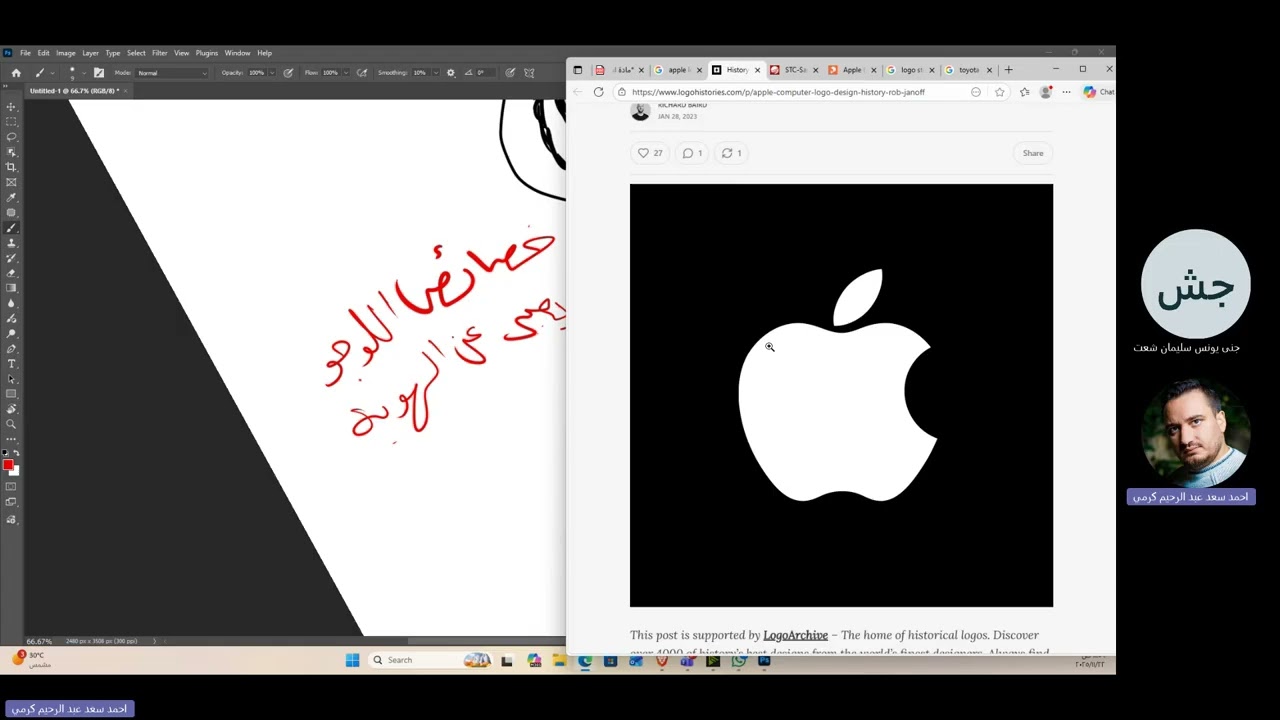The image size is (1280, 720).
Task: Expand the Smoothing dropdown arrow
Action: click(x=436, y=73)
